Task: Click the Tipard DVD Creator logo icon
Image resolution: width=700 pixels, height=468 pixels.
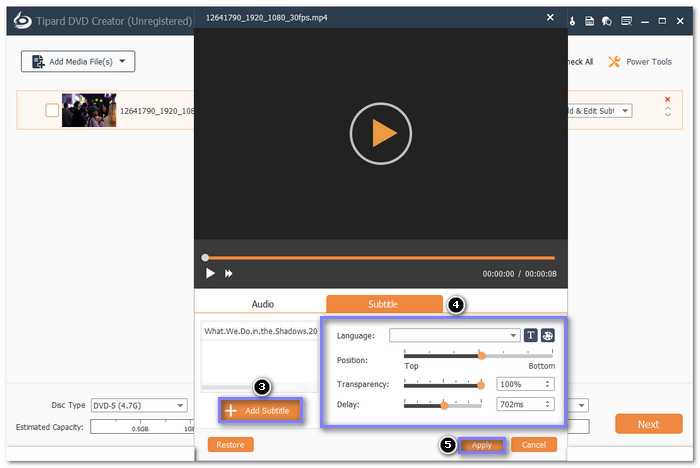Action: coord(23,21)
